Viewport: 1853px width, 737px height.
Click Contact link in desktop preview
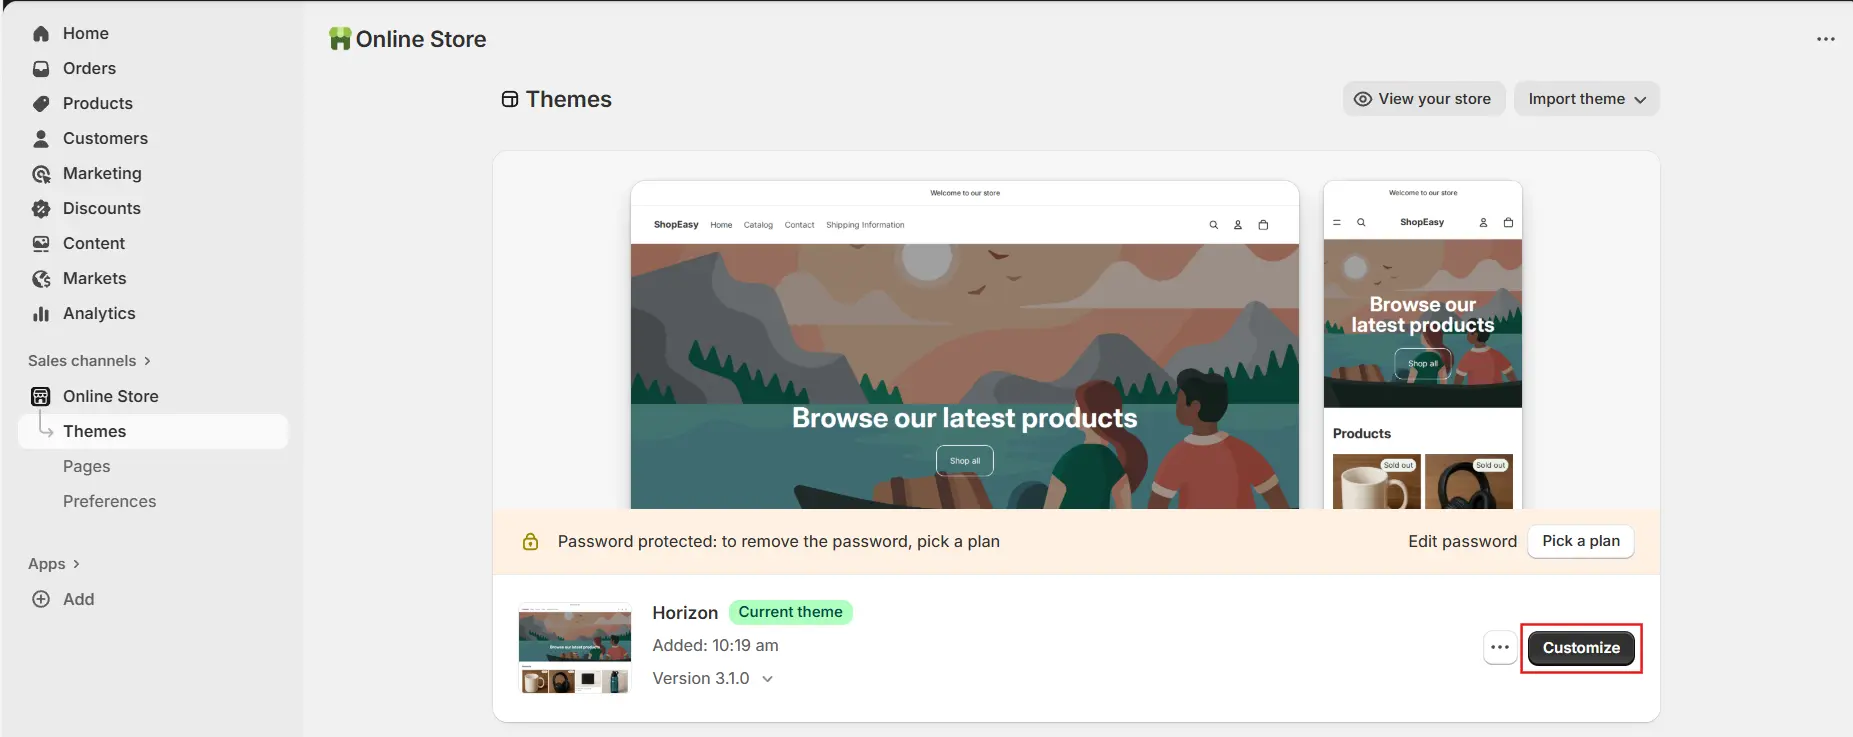click(x=799, y=225)
